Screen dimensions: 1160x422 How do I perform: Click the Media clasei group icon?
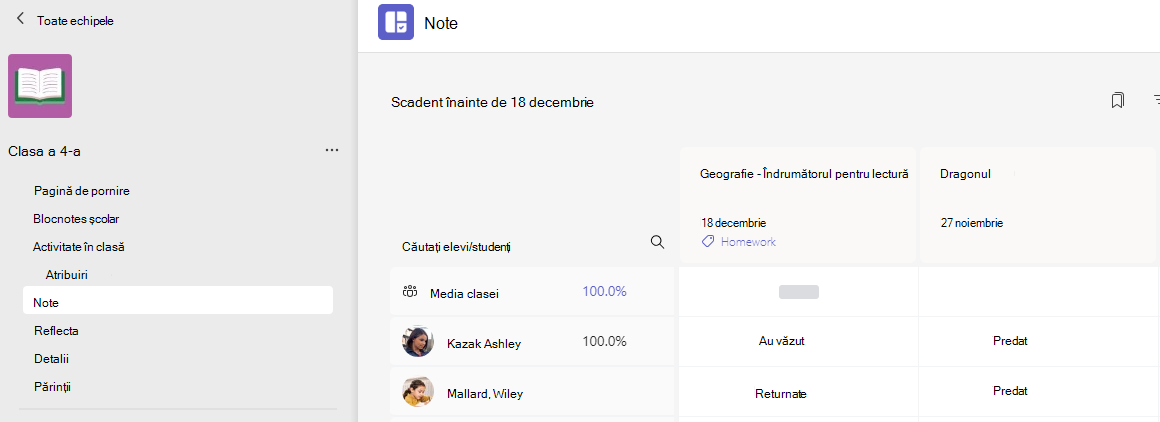point(409,292)
